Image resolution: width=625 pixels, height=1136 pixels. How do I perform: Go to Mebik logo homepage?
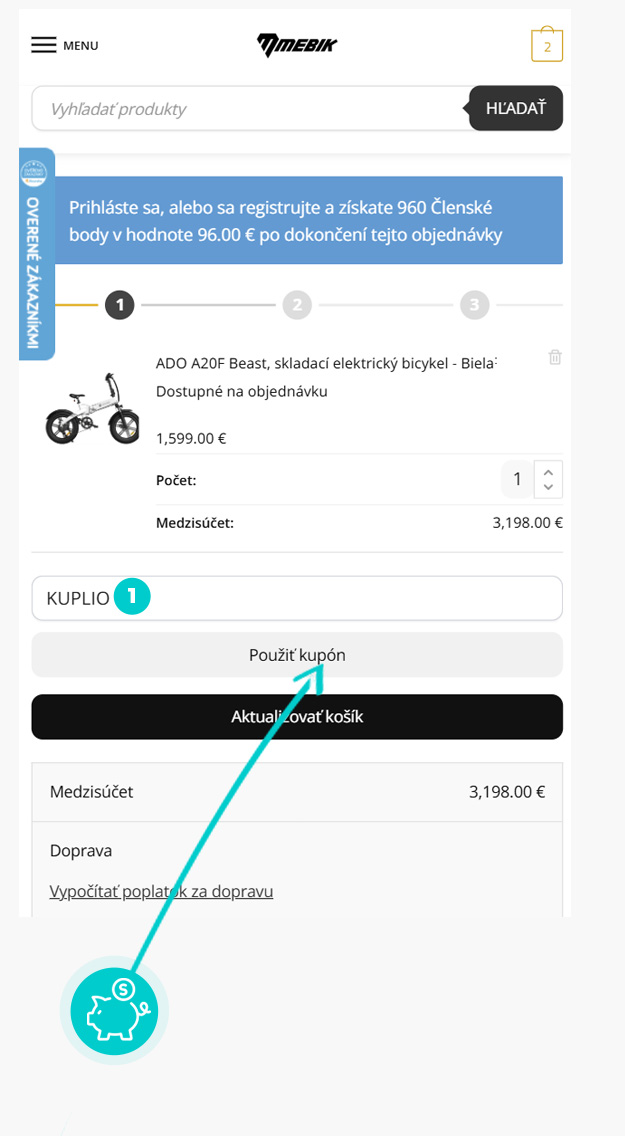(297, 46)
